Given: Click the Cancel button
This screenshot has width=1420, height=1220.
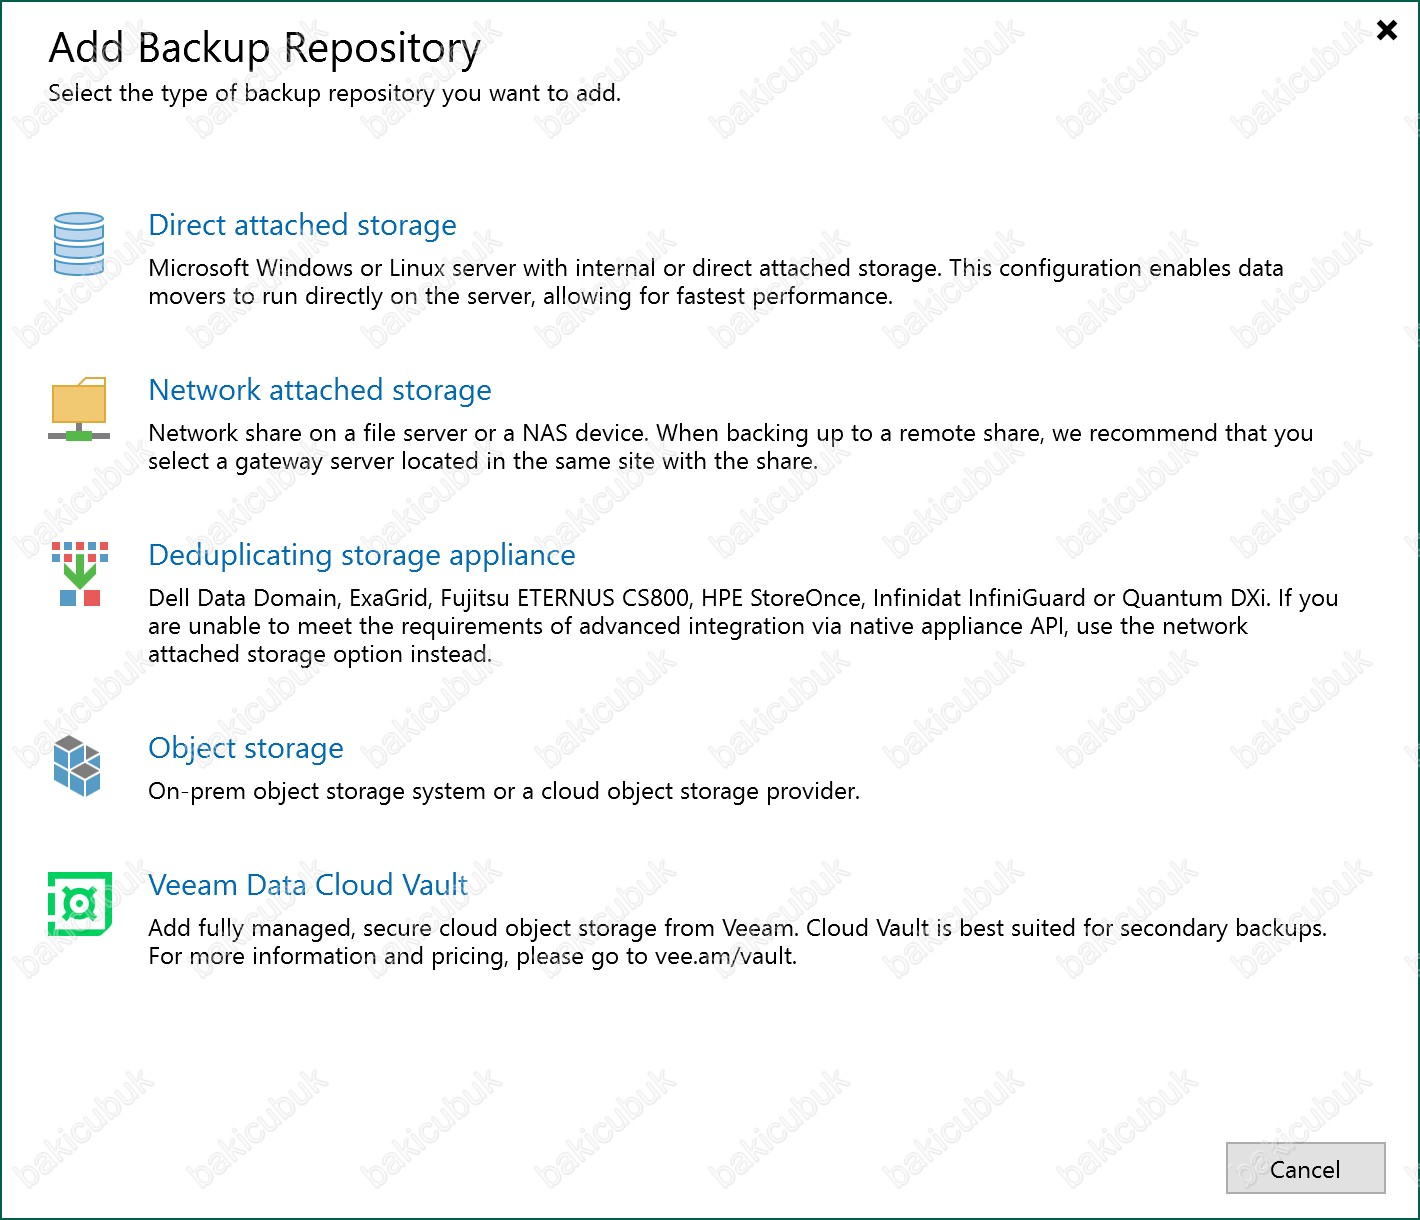Looking at the screenshot, I should (1305, 1168).
